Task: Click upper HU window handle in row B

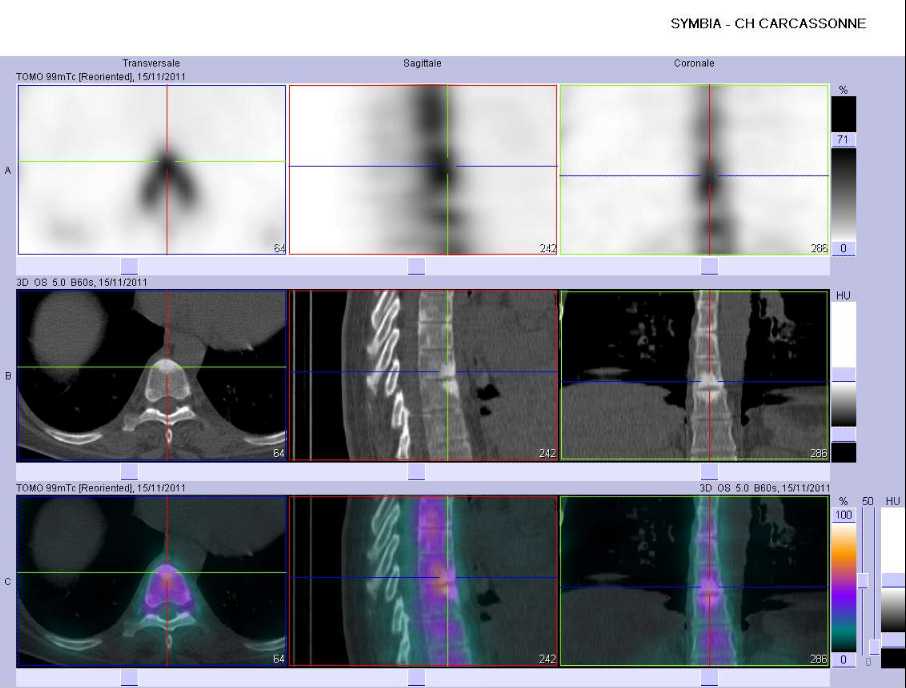Action: coord(844,374)
